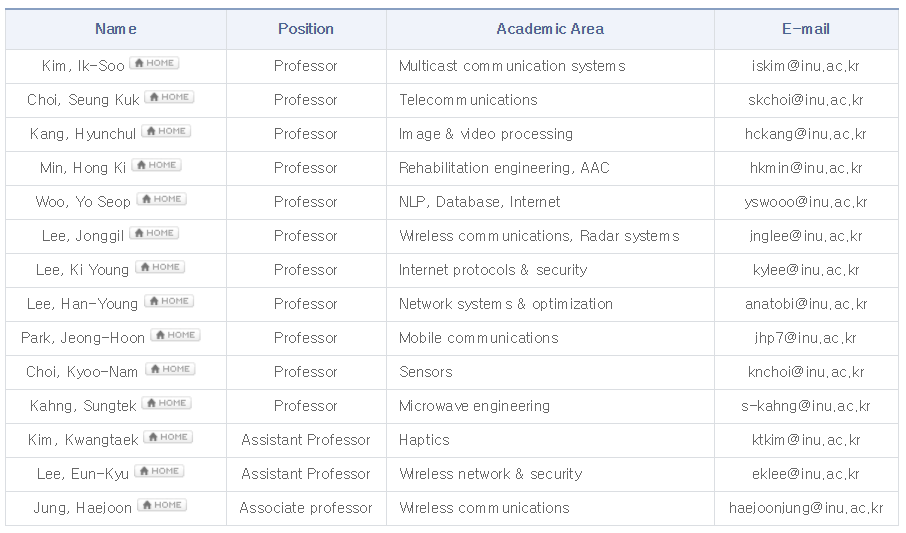Screen dimensions: 906x533
Task: Visit HOME icon of Choi, Kyoo-Nam
Action: coord(170,369)
